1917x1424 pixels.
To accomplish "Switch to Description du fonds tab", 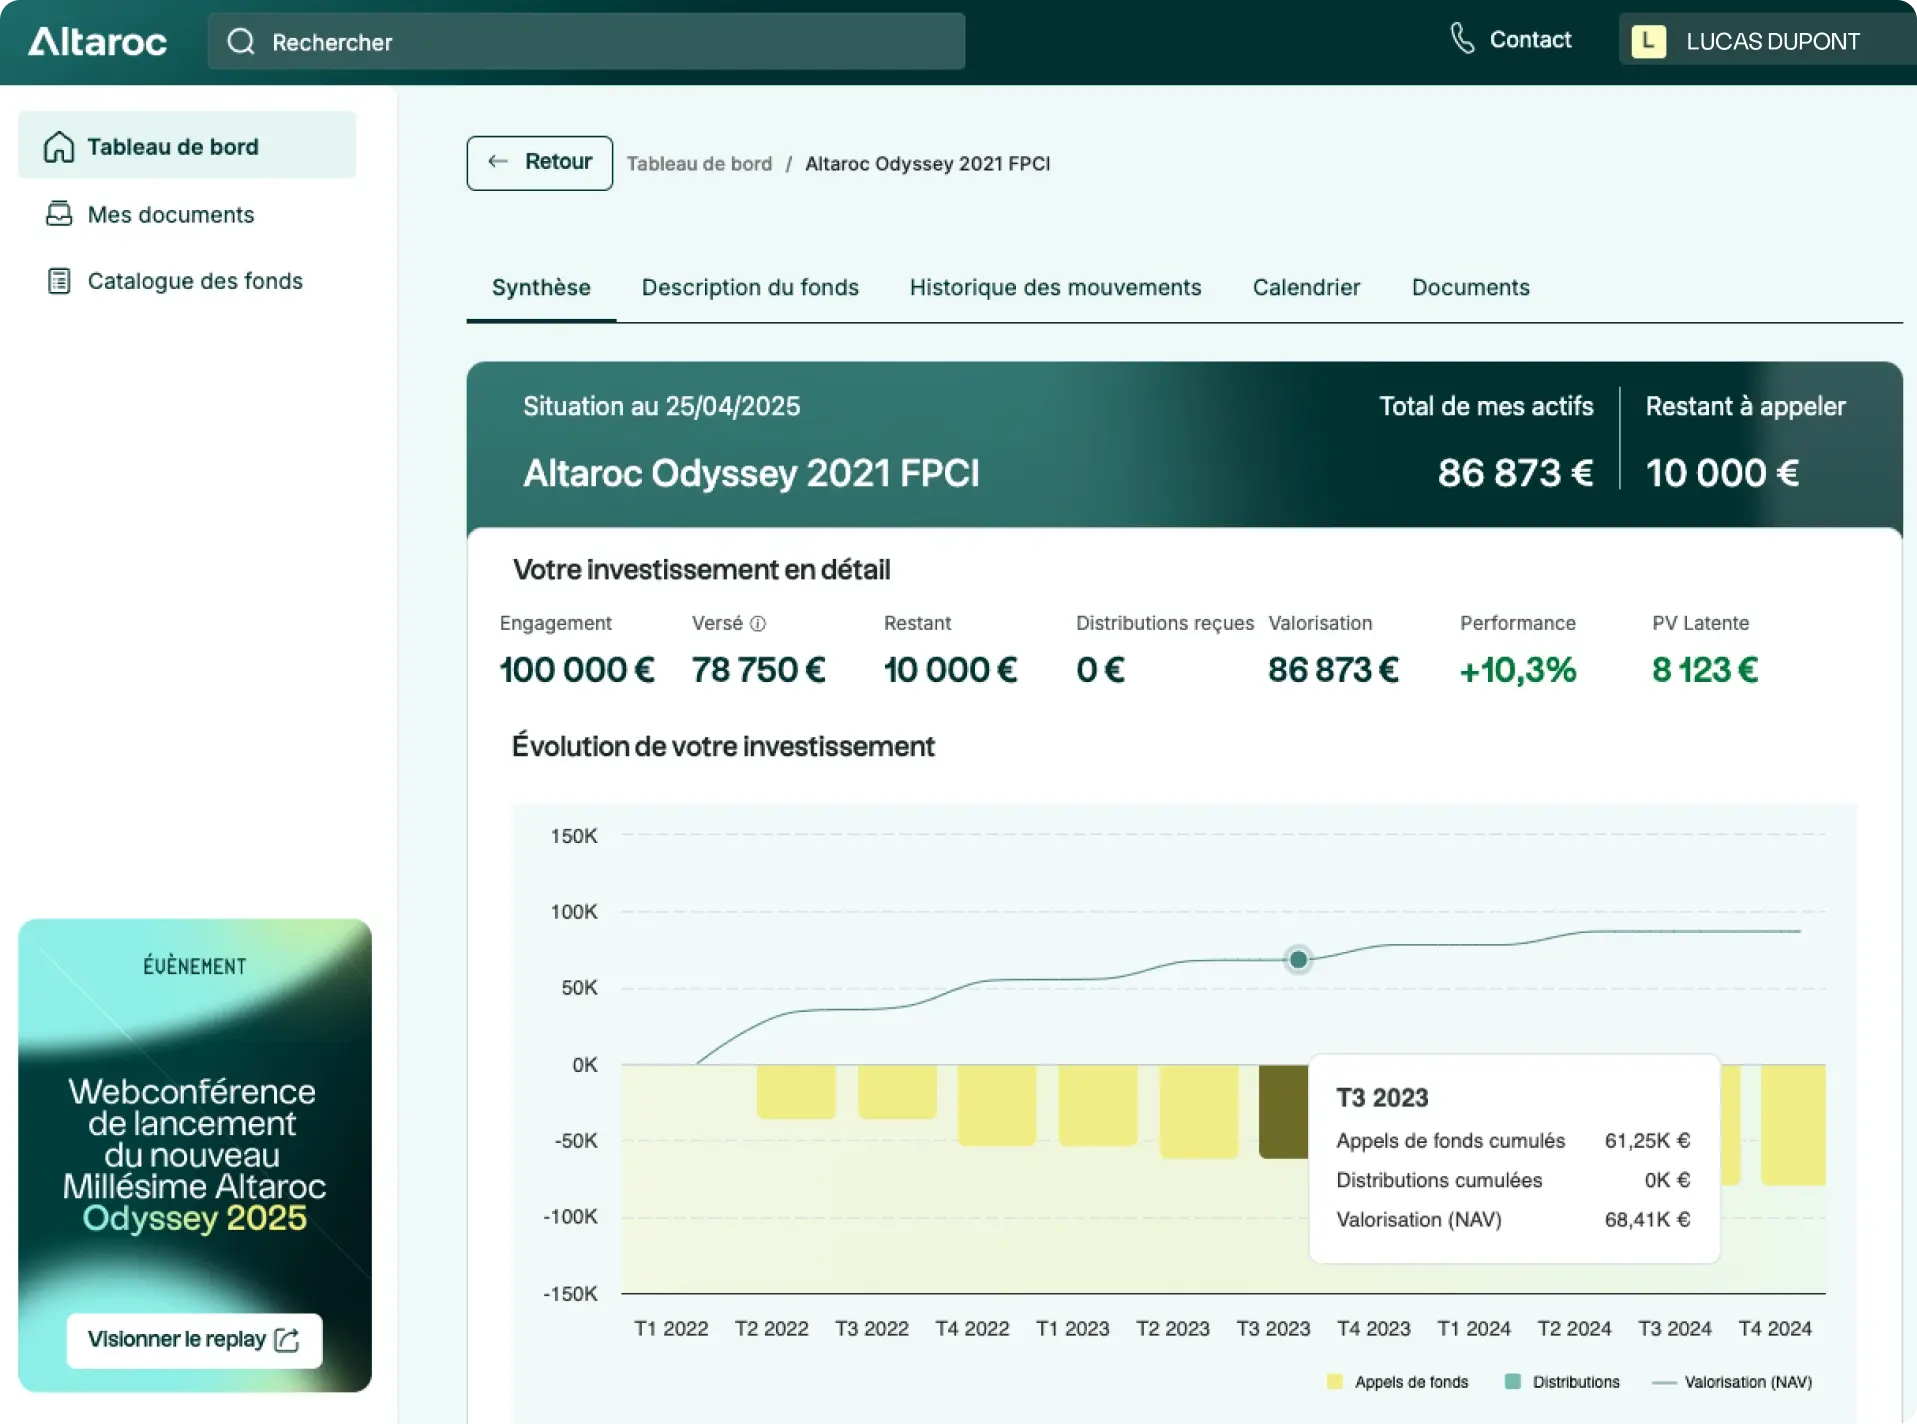I will (x=750, y=287).
